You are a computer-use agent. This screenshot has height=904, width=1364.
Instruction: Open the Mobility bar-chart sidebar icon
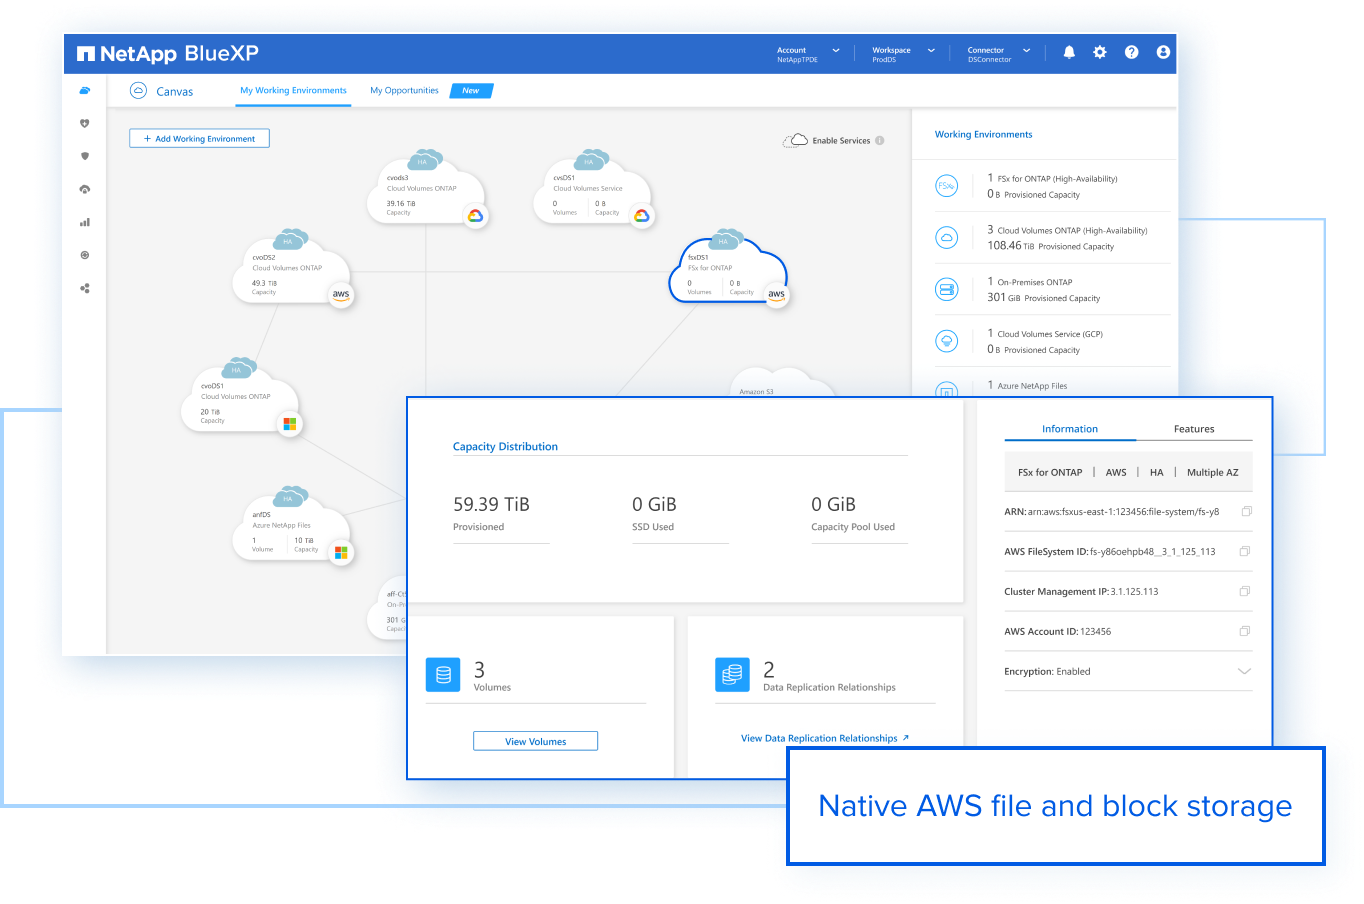pyautogui.click(x=85, y=222)
